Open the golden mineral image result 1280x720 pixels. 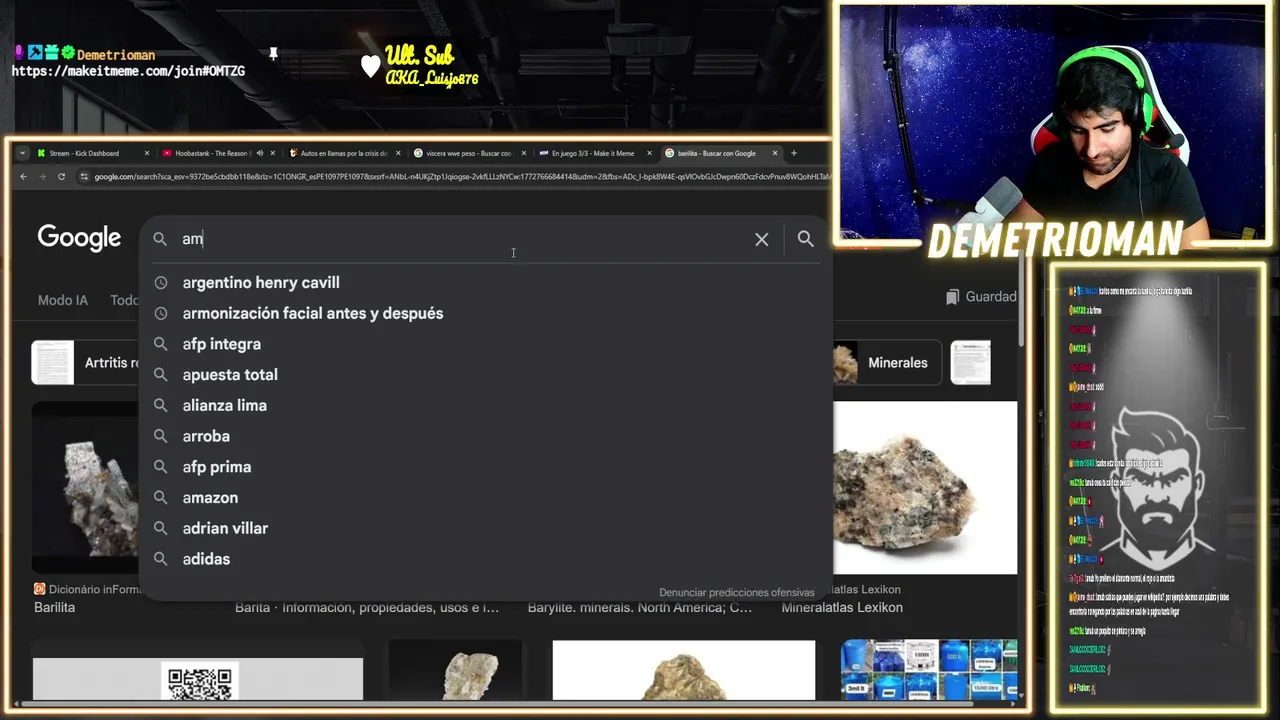coord(684,670)
